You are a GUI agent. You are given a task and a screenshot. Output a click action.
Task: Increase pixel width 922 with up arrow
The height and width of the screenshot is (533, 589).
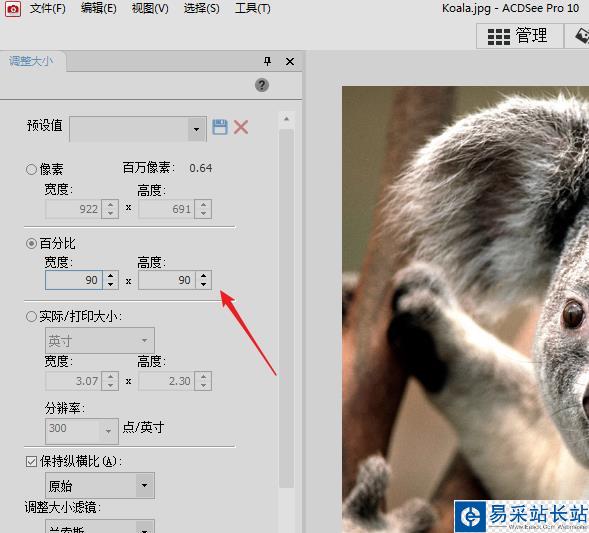point(110,204)
